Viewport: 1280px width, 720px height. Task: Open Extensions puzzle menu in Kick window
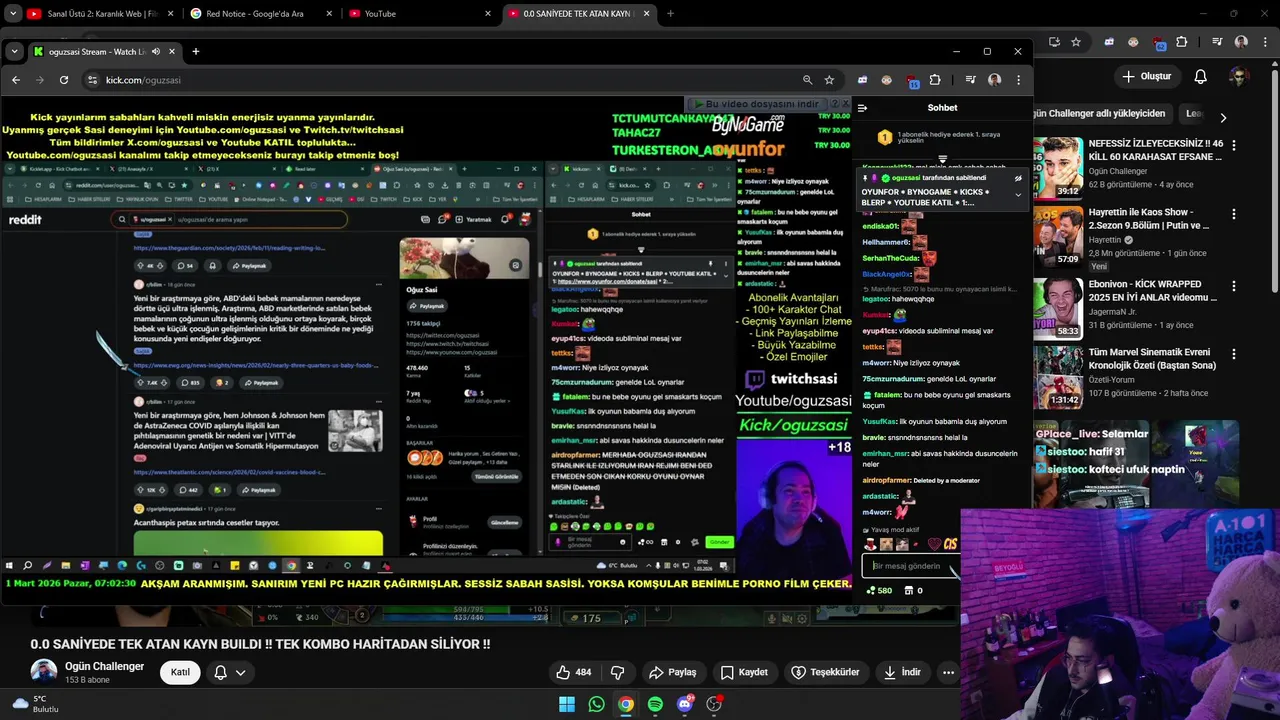pos(935,80)
